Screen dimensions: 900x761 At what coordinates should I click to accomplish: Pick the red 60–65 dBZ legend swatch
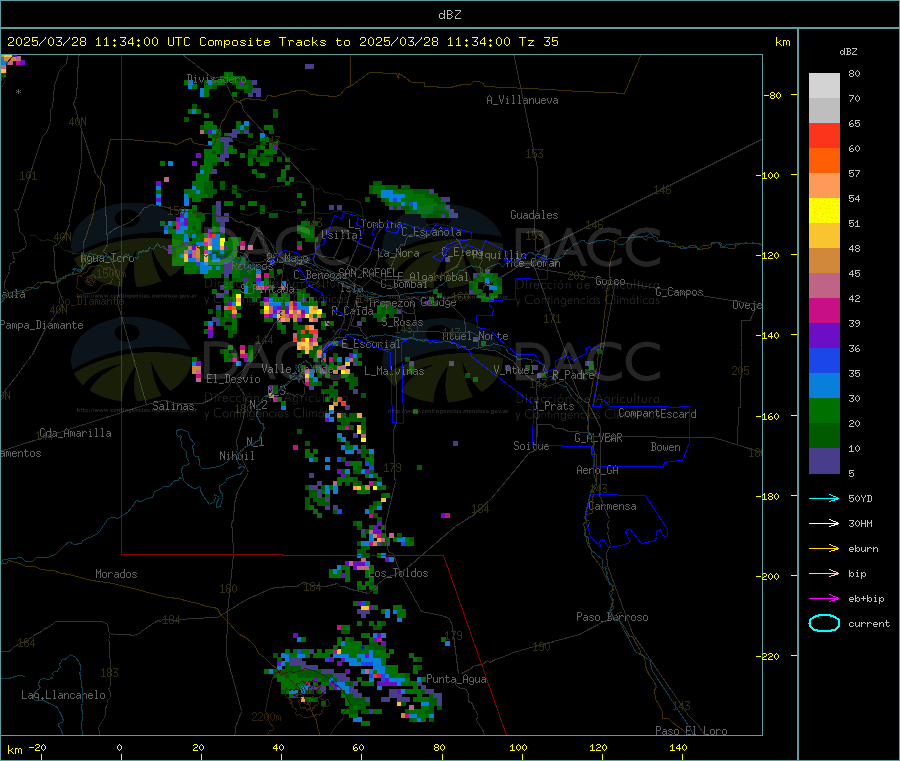[x=824, y=135]
